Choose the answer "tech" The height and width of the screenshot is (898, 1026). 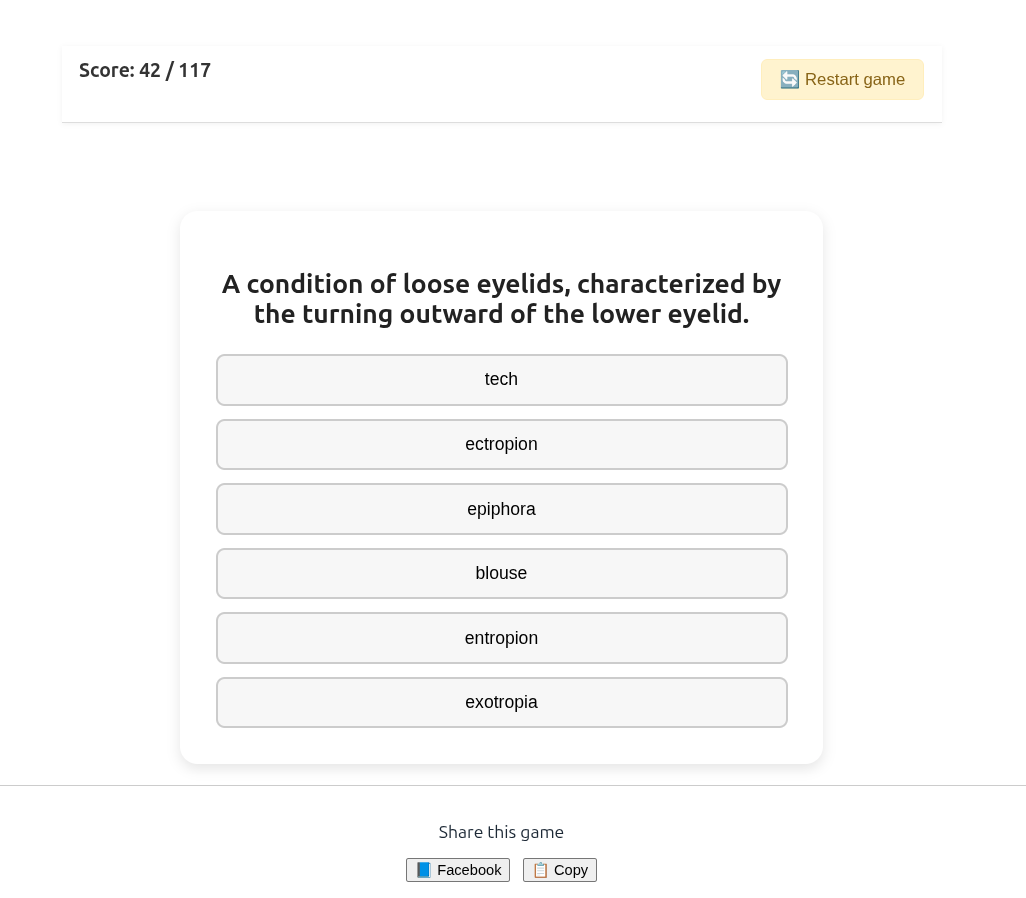tap(501, 380)
